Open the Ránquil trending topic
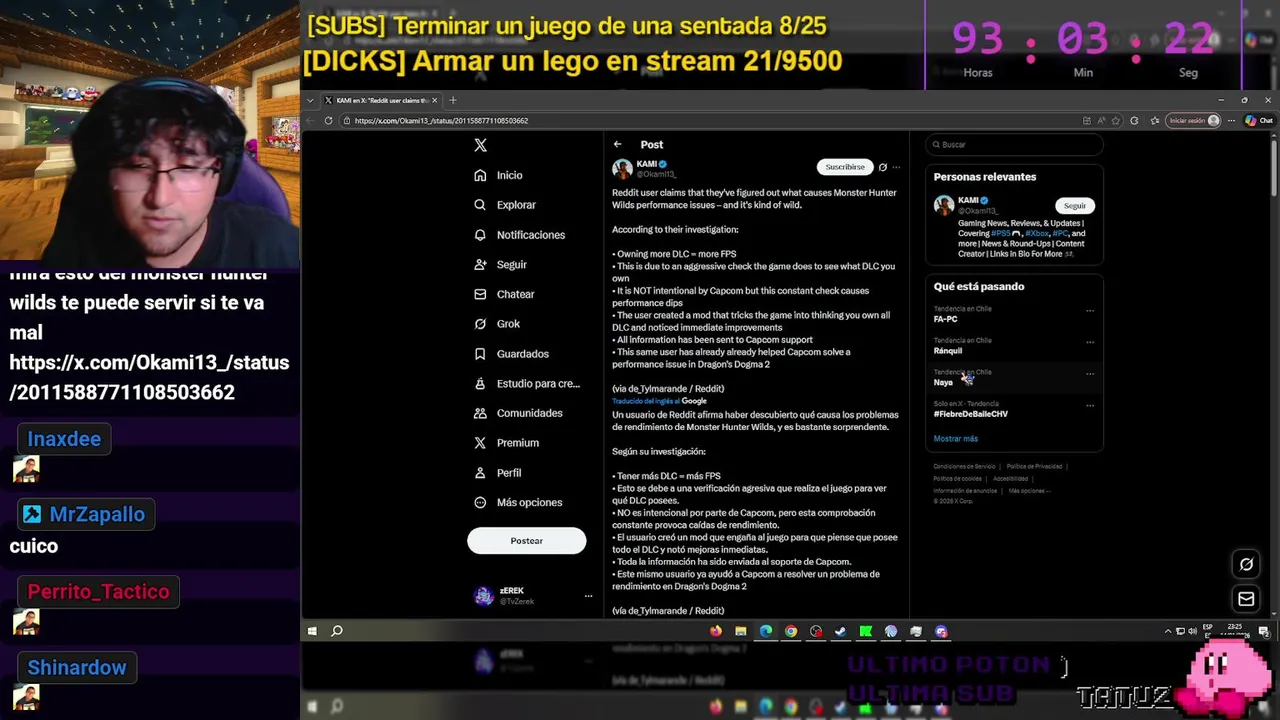The width and height of the screenshot is (1280, 720). tap(948, 351)
